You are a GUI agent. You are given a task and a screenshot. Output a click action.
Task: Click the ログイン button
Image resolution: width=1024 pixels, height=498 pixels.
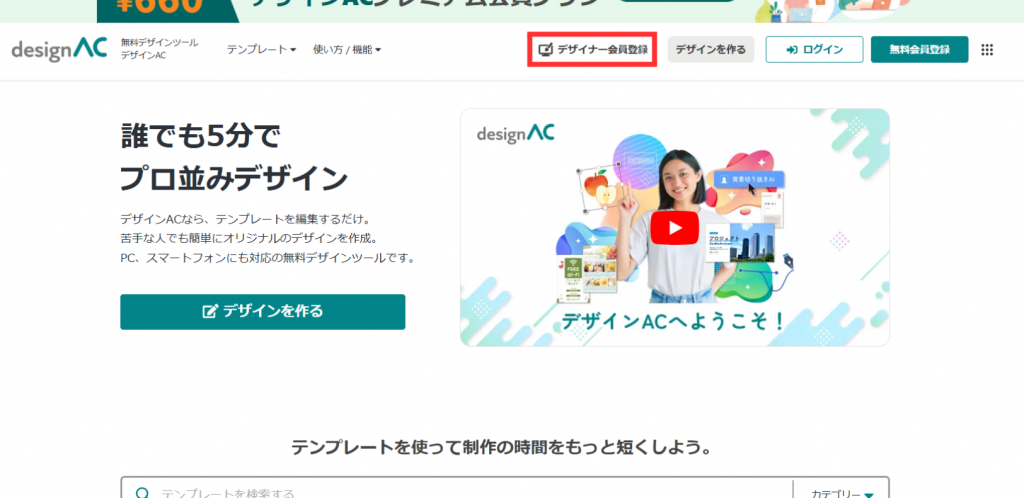(814, 50)
